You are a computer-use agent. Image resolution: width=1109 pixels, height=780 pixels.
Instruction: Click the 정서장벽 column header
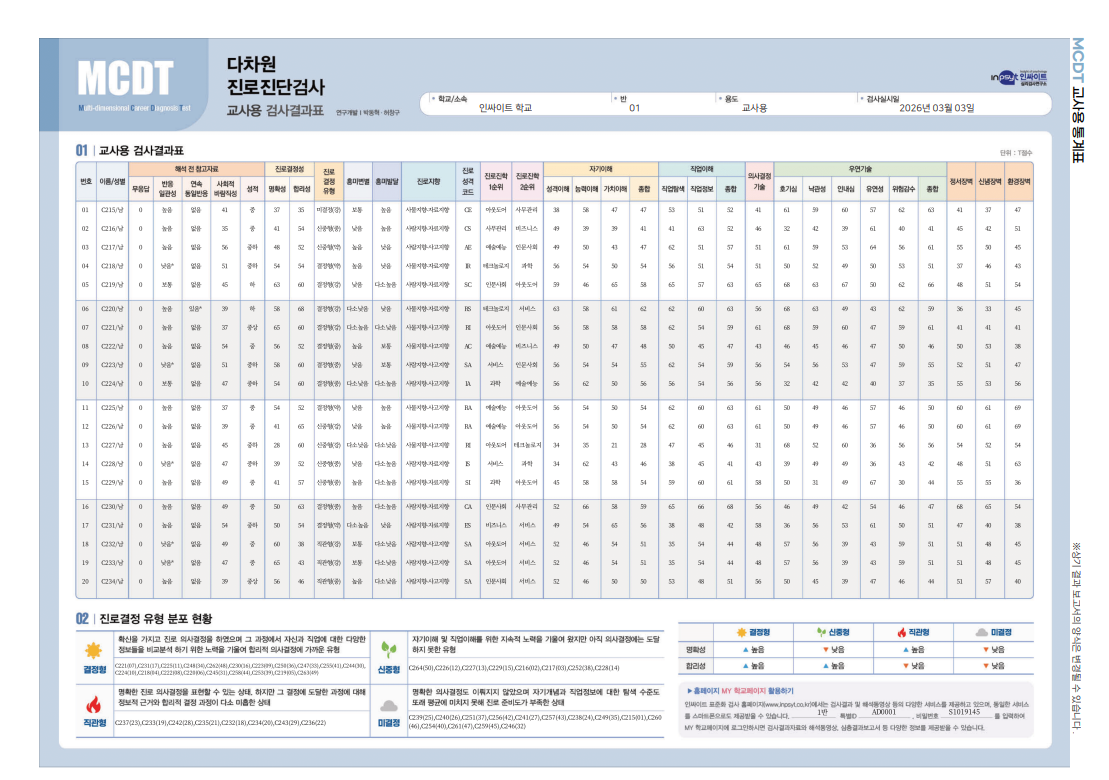(x=960, y=182)
